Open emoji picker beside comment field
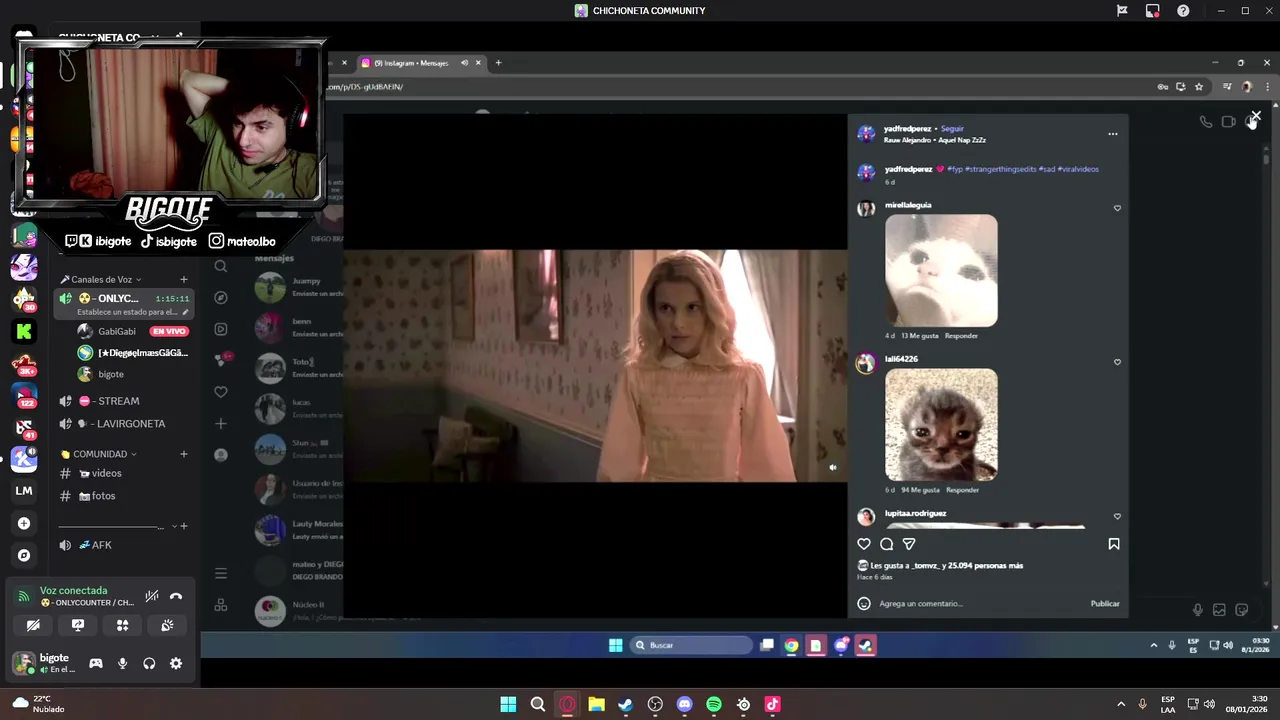Screen dimensions: 1280x720 [864, 604]
